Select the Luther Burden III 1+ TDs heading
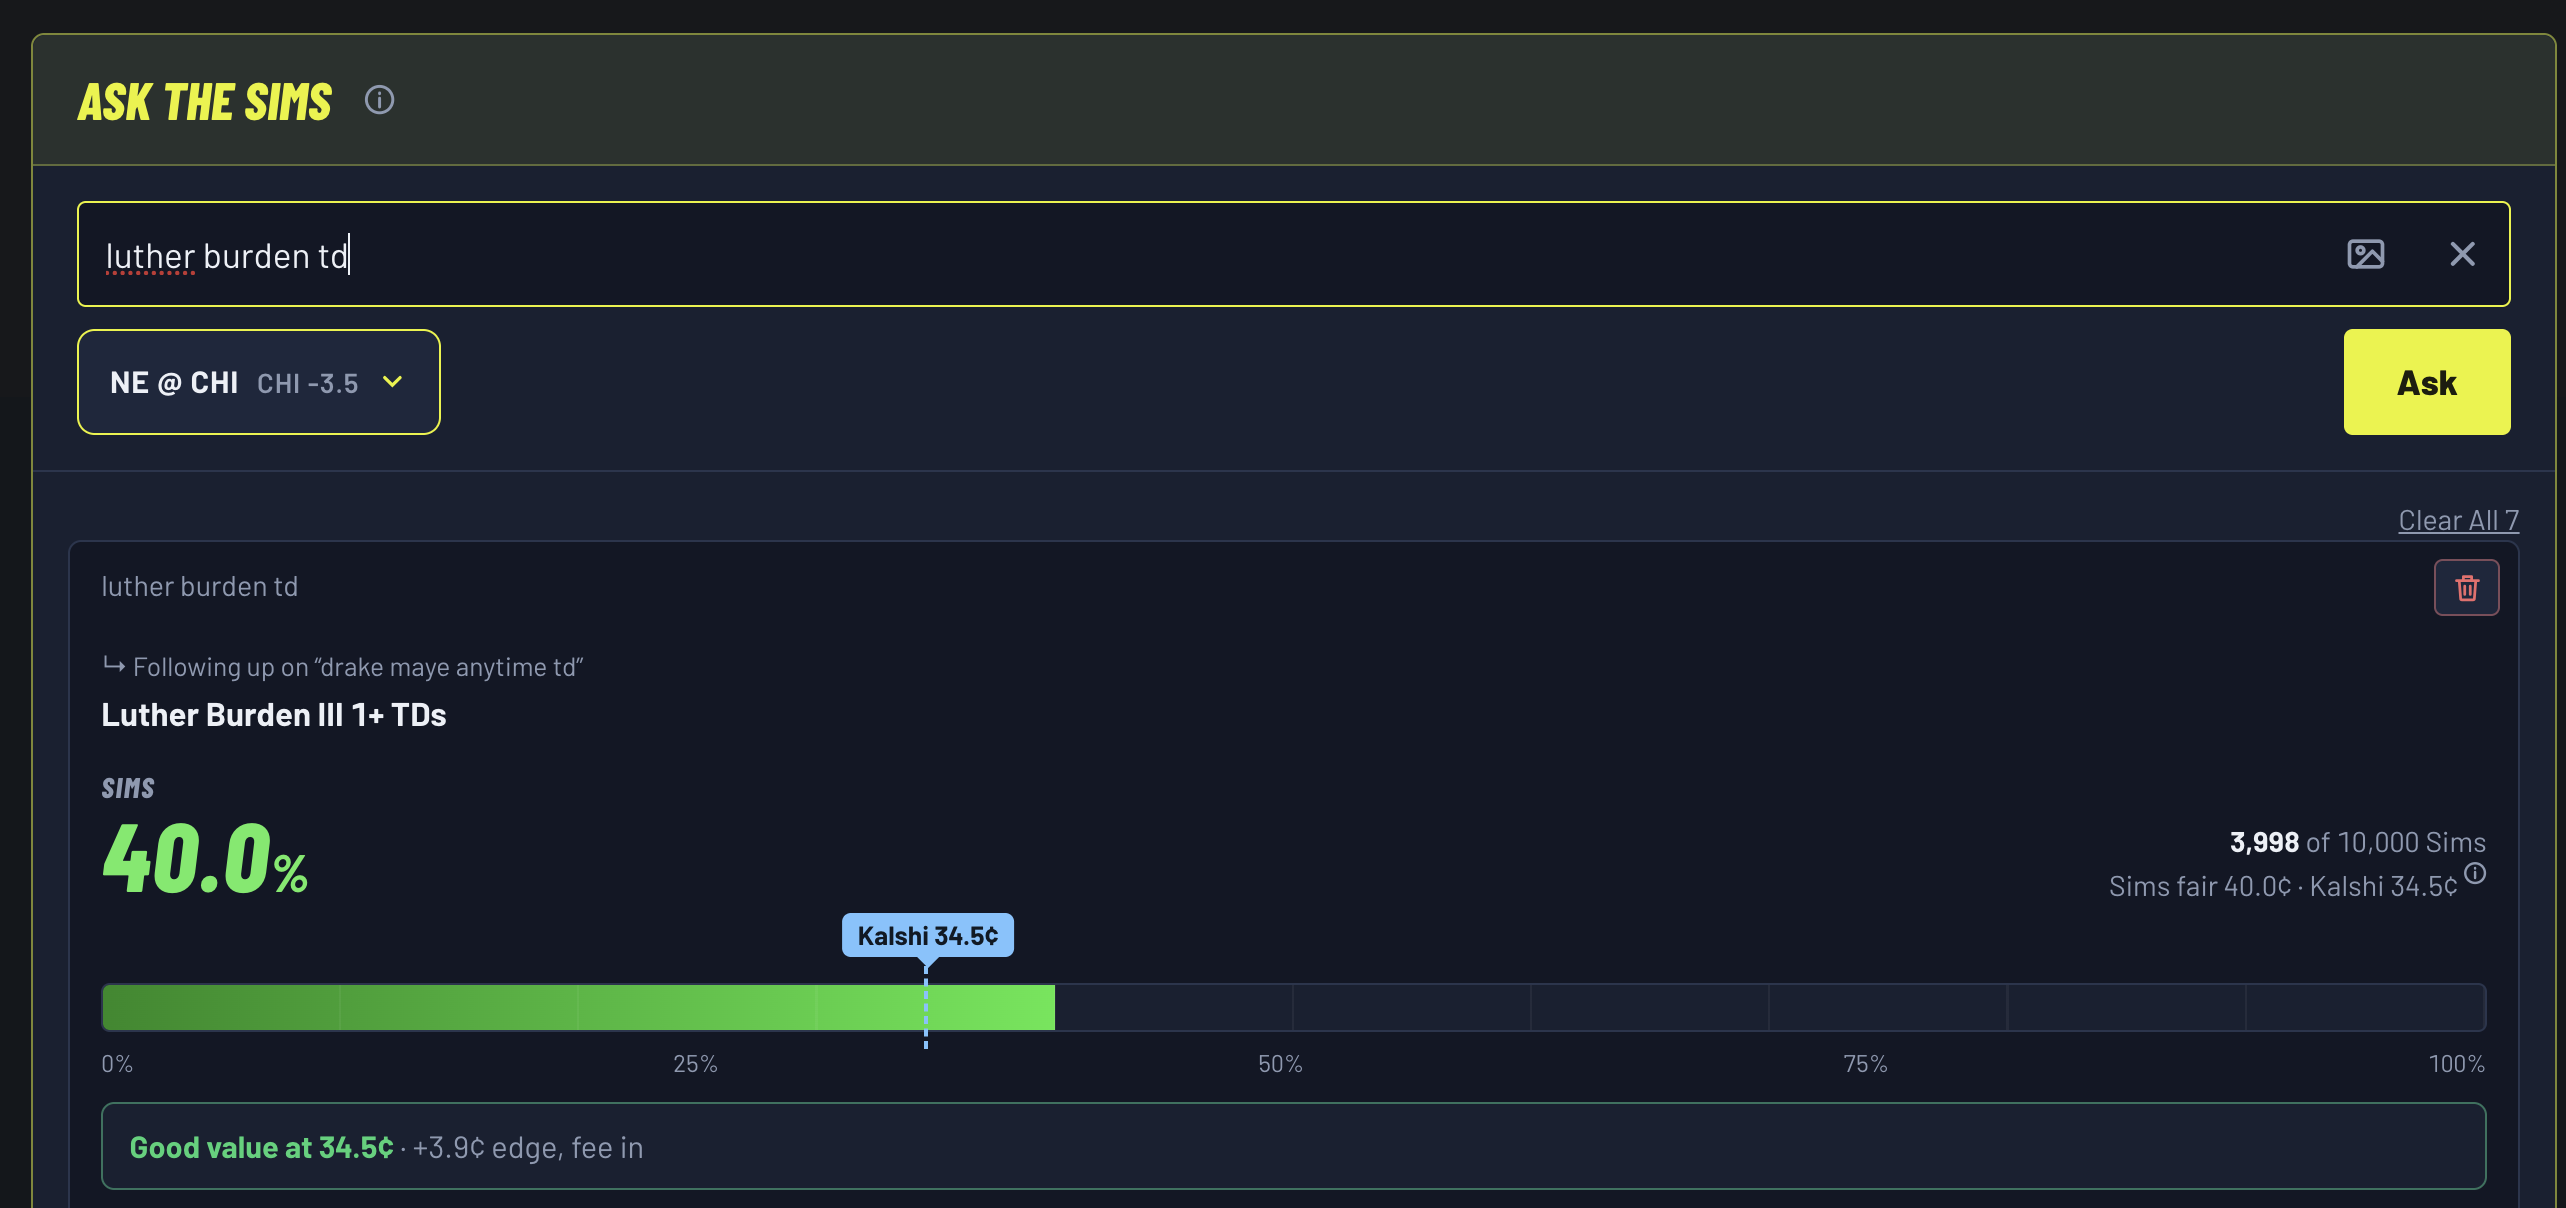This screenshot has height=1208, width=2566. click(274, 715)
